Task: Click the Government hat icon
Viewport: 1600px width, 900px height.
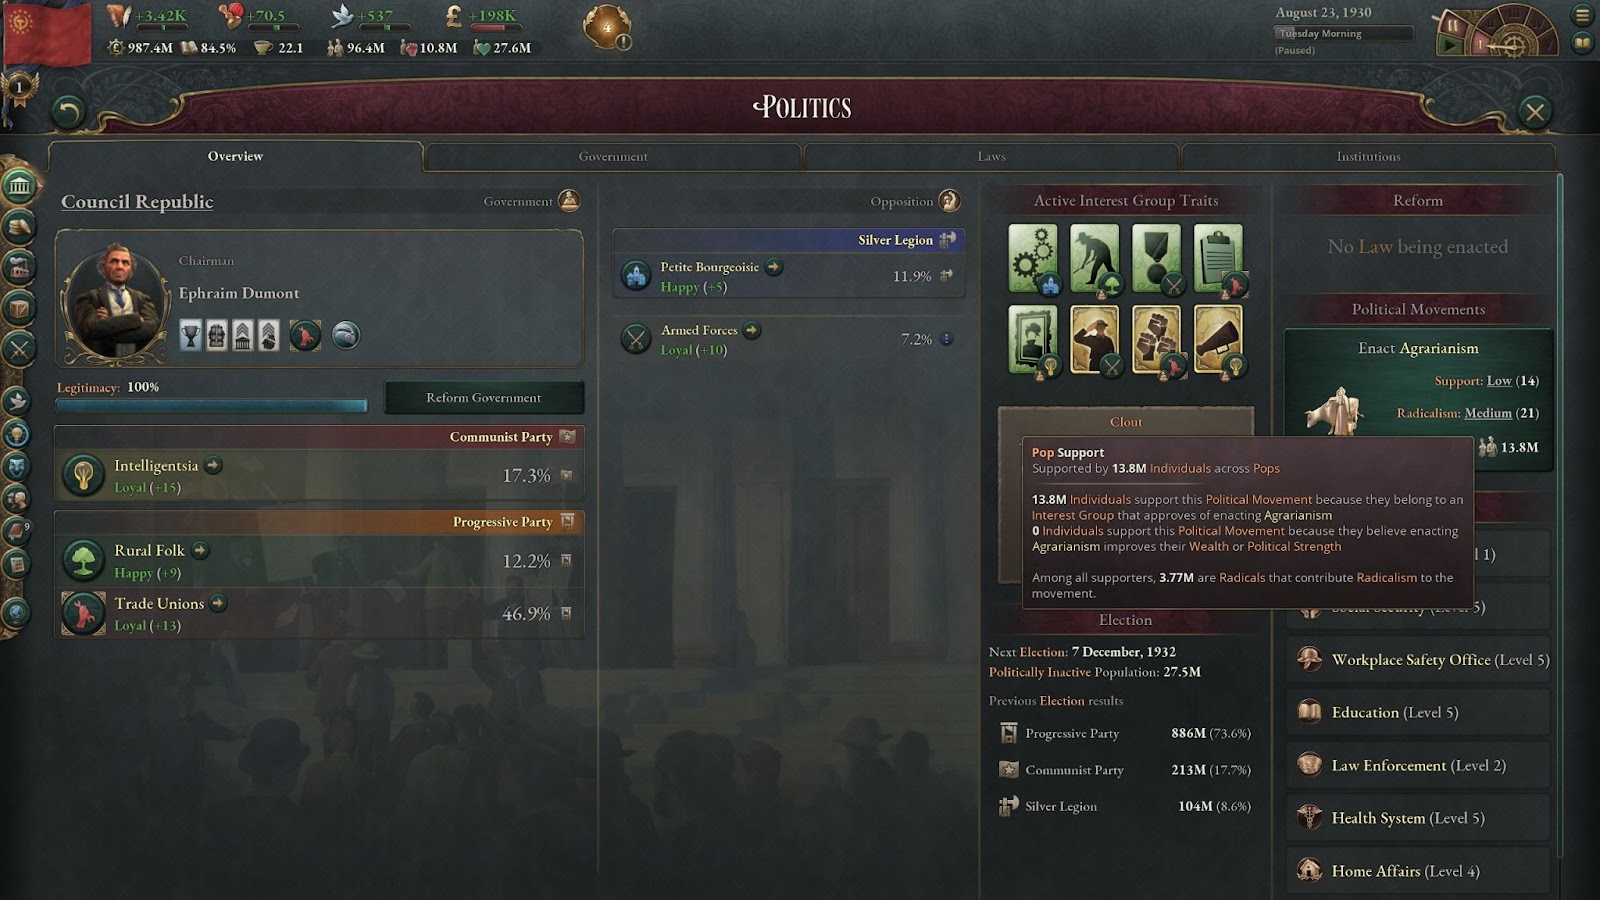Action: (x=569, y=201)
